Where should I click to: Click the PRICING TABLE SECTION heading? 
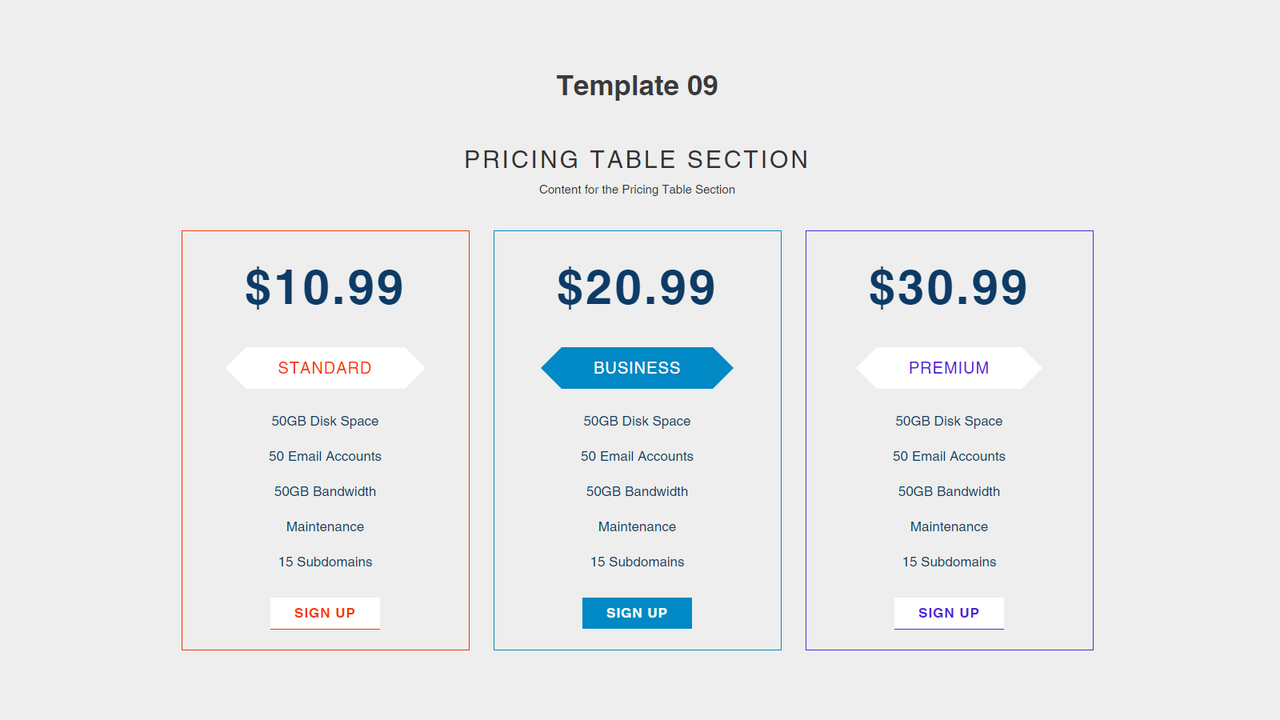(636, 159)
